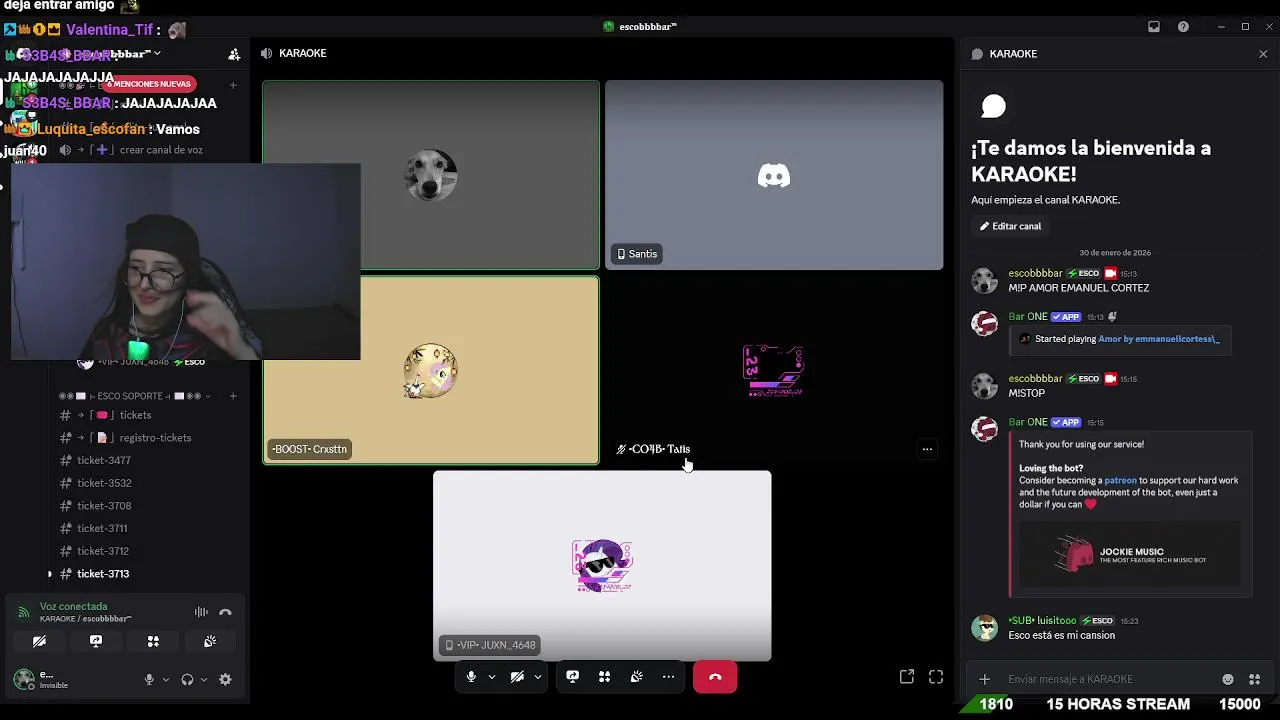Mute microphone in user panel
The width and height of the screenshot is (1280, 720).
(x=149, y=679)
